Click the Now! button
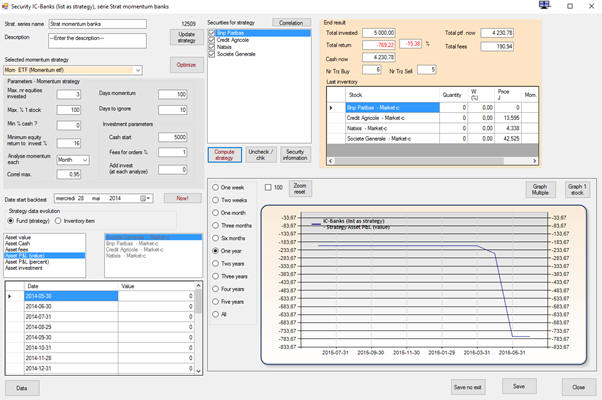This screenshot has height=400, width=602. (183, 198)
